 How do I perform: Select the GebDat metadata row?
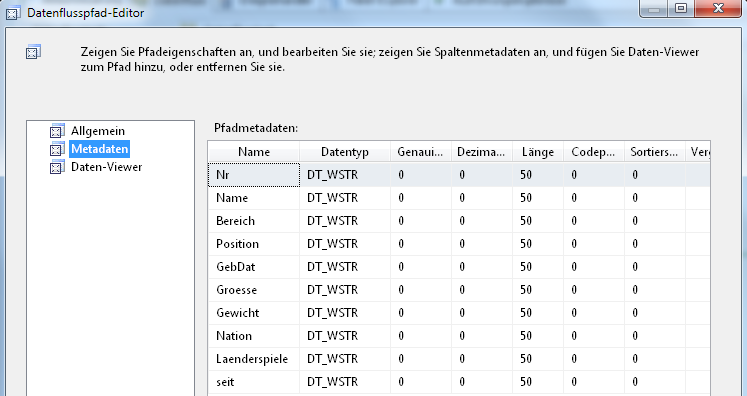459,267
